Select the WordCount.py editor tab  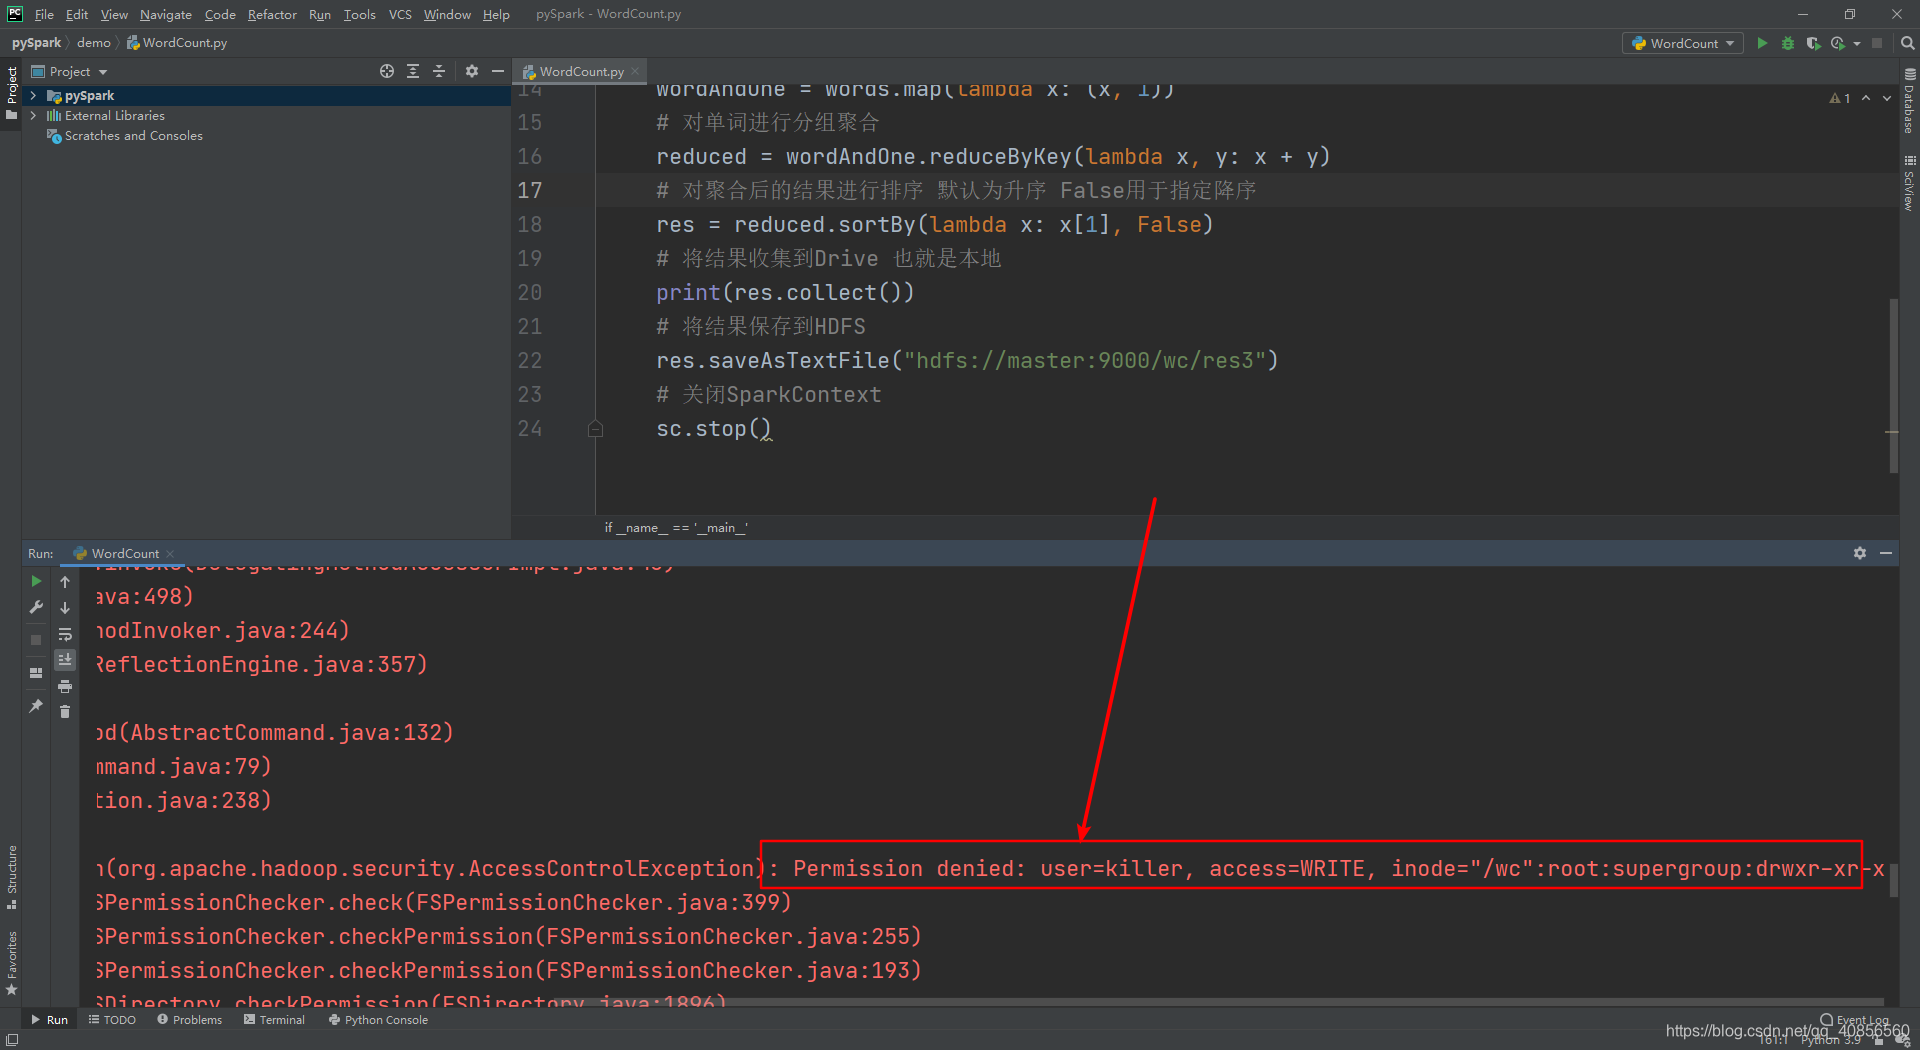click(580, 71)
